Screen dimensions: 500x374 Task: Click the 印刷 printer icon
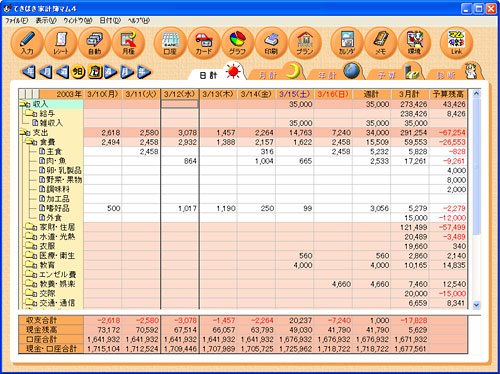[x=271, y=43]
